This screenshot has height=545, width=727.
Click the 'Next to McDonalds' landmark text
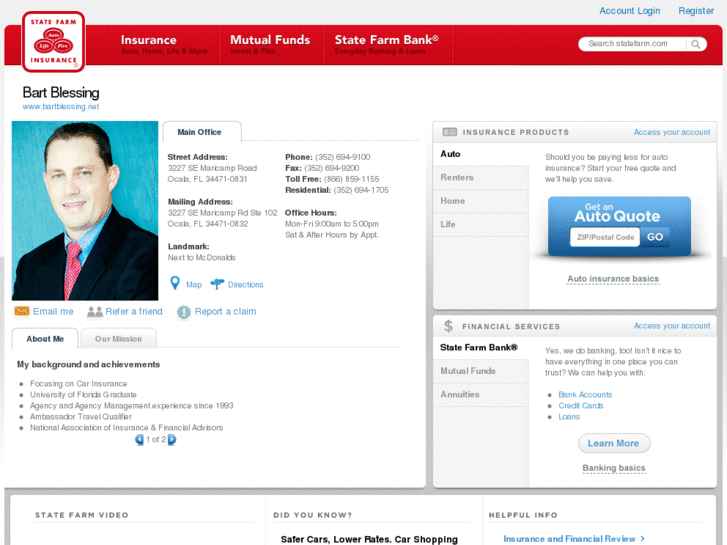point(202,257)
